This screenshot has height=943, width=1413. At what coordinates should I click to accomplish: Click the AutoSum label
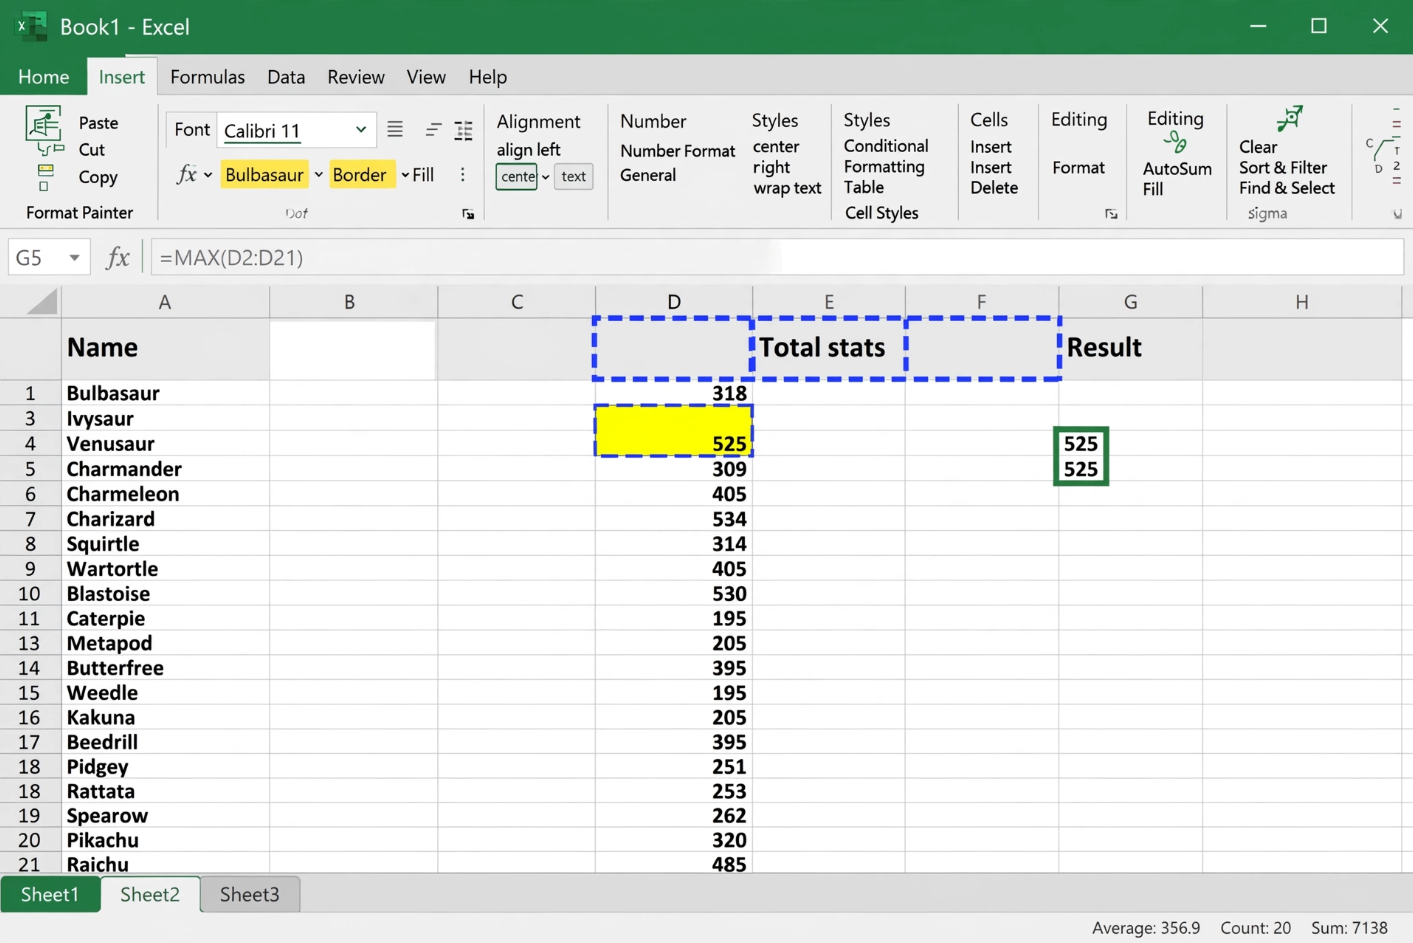click(x=1177, y=169)
